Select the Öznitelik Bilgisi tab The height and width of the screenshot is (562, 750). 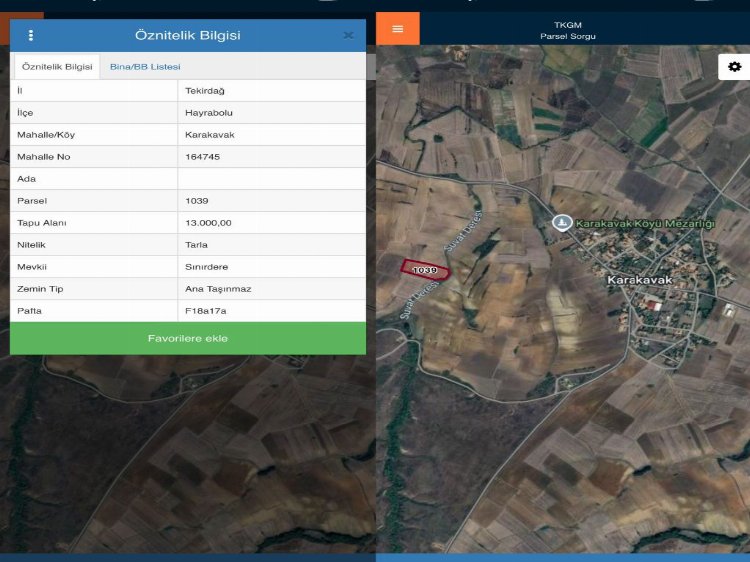(57, 67)
